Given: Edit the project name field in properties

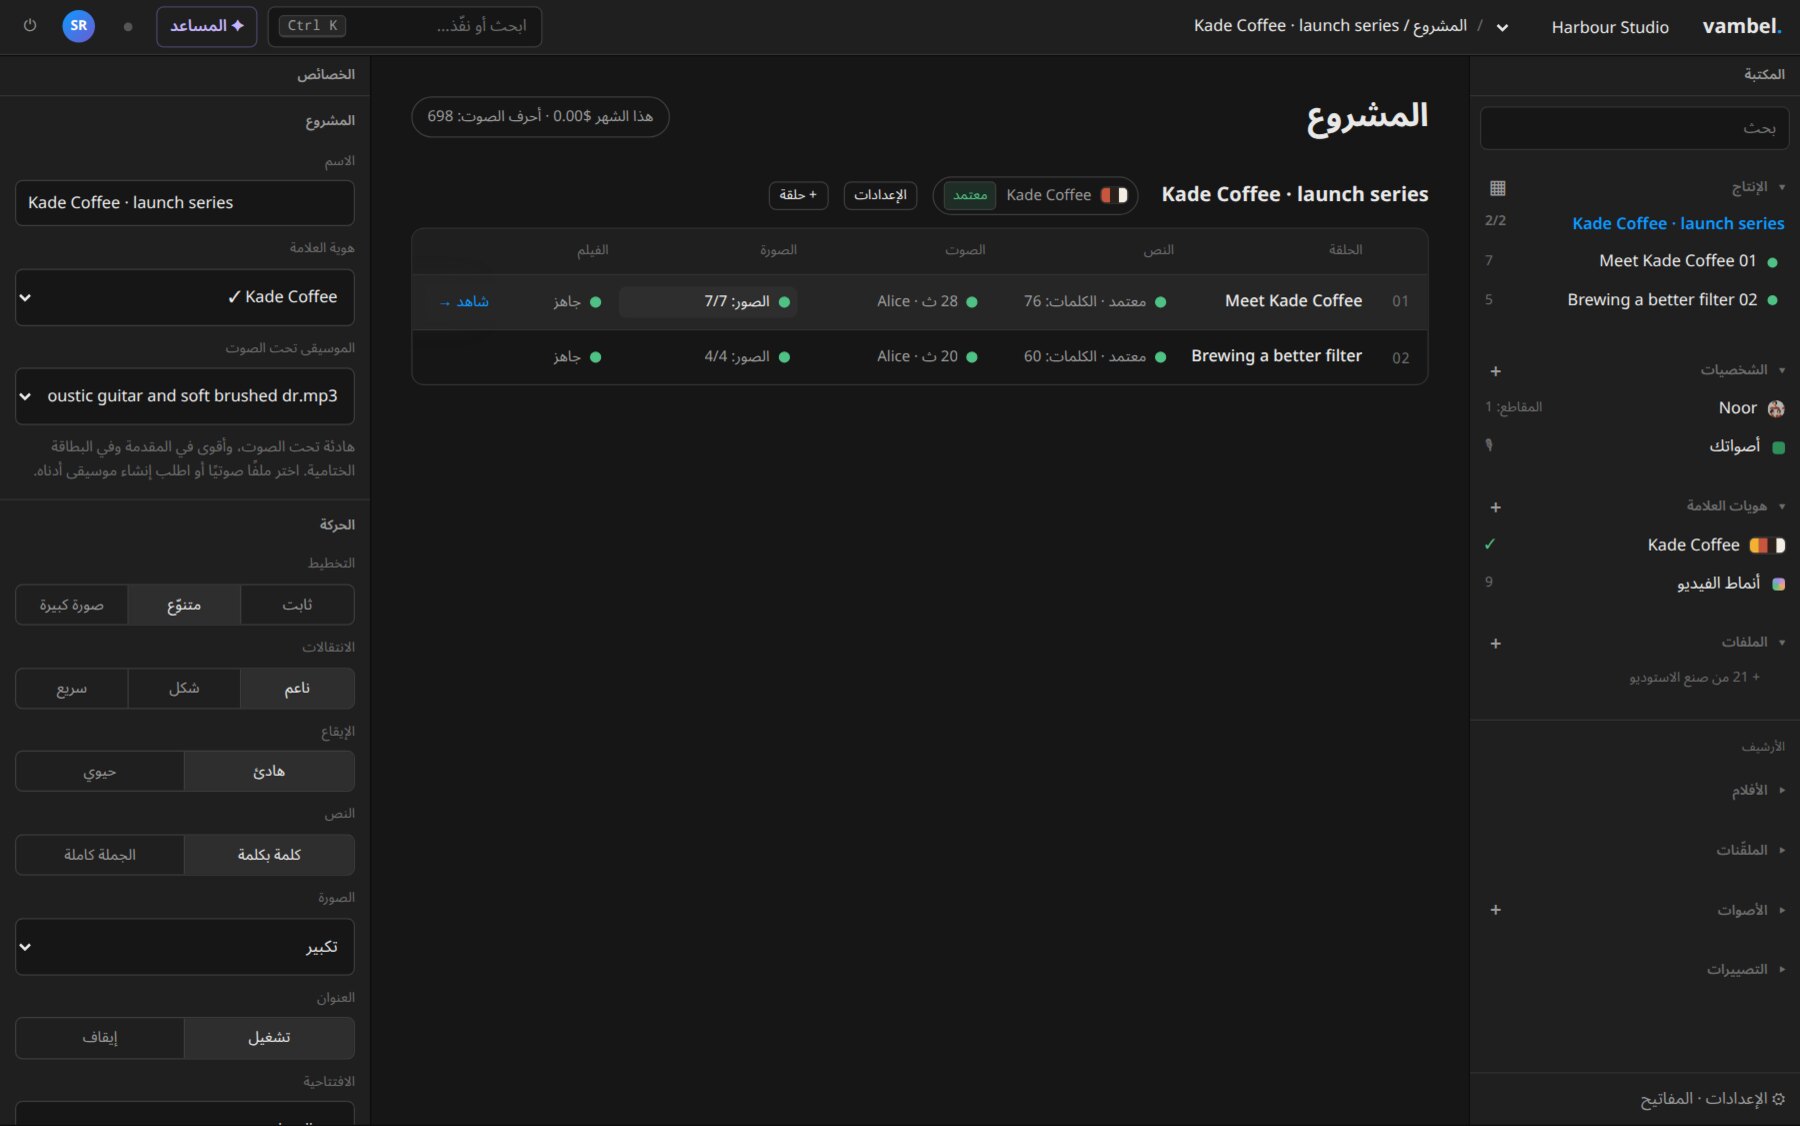Looking at the screenshot, I should (x=185, y=203).
